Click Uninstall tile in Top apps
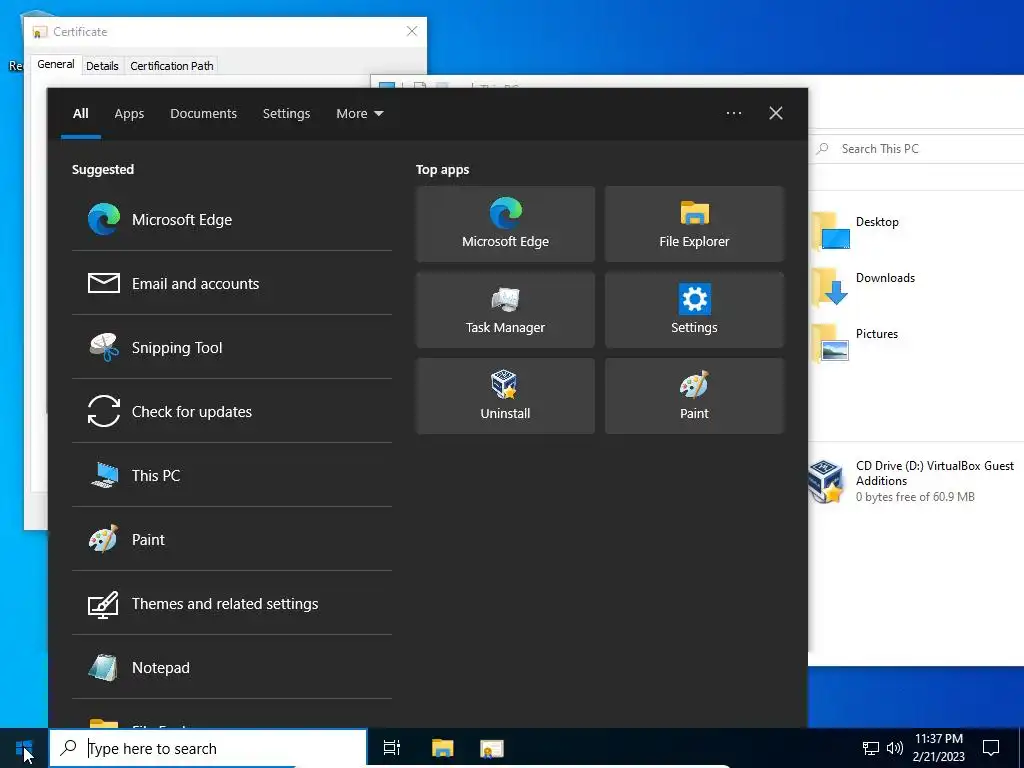 (505, 396)
